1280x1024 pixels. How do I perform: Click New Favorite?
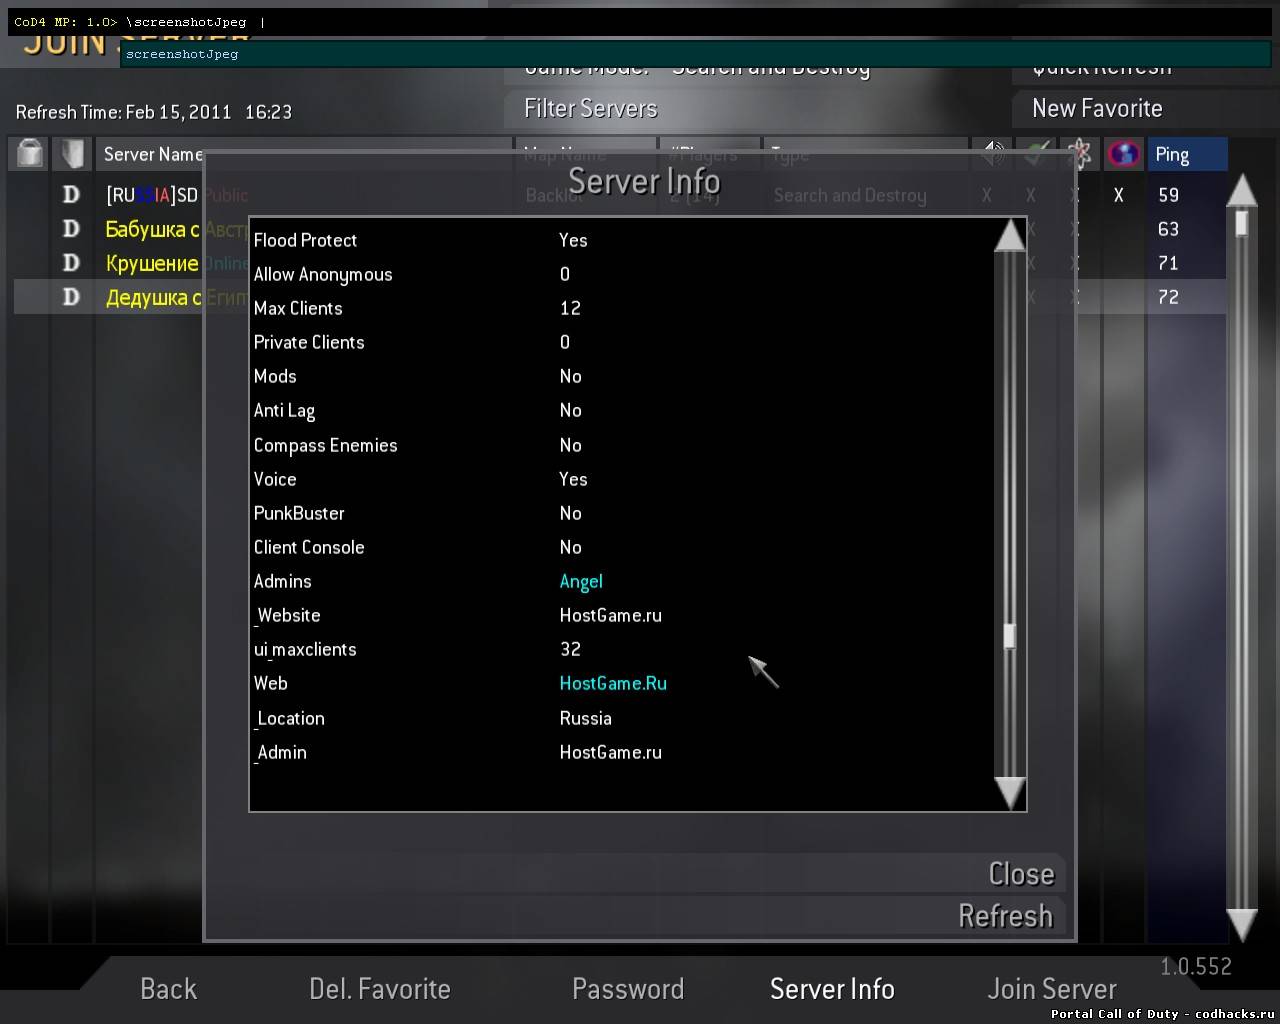1097,108
